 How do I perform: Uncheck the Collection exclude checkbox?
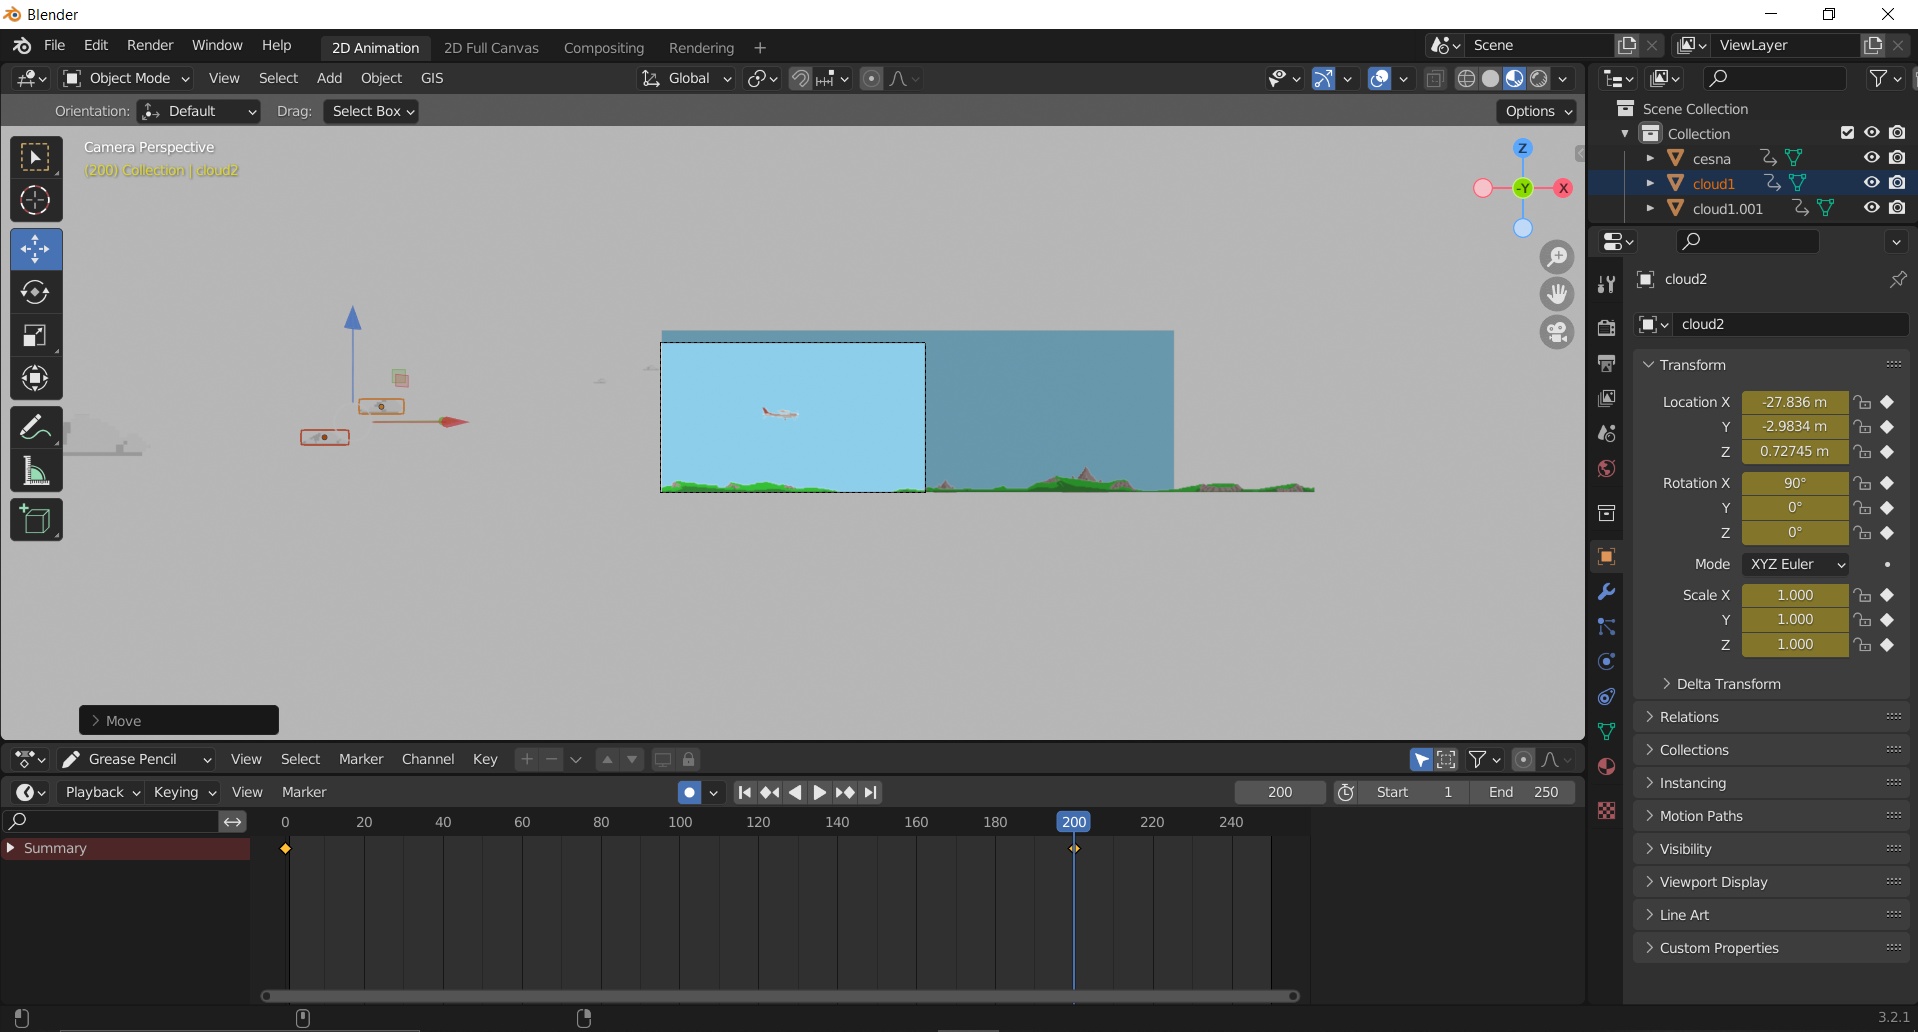point(1847,133)
